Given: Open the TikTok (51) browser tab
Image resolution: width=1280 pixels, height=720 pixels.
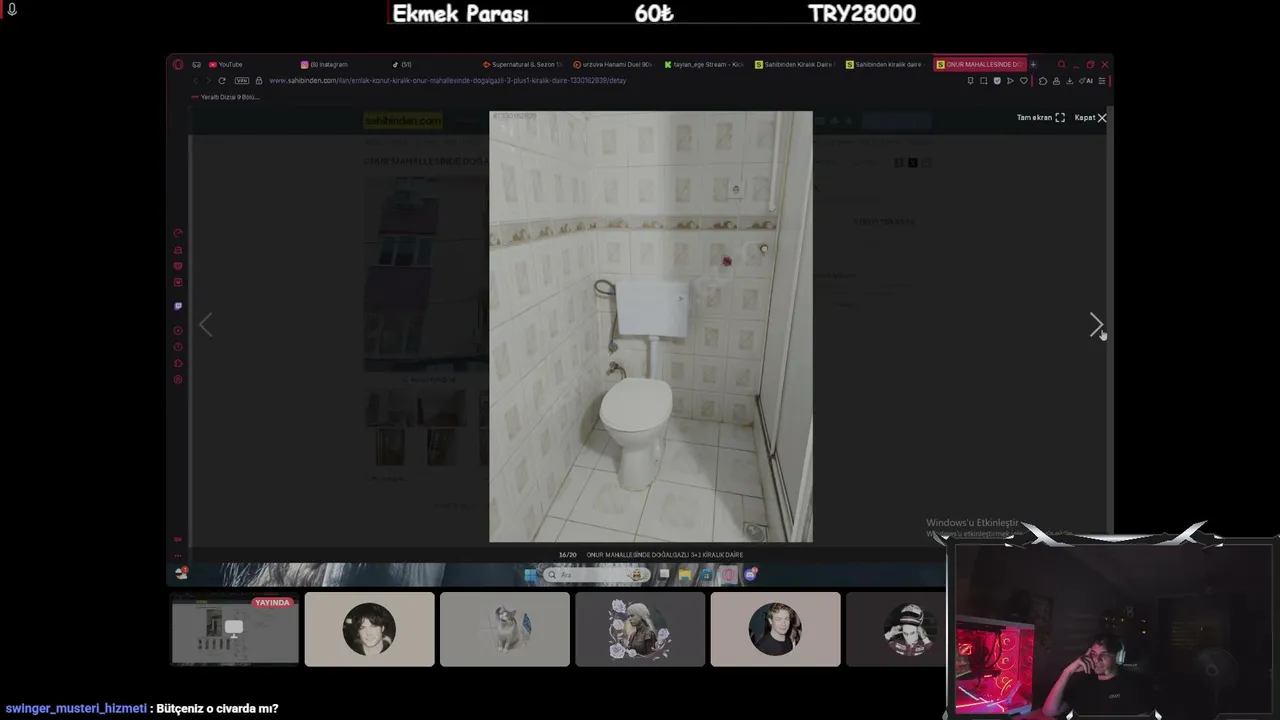Looking at the screenshot, I should coord(402,65).
